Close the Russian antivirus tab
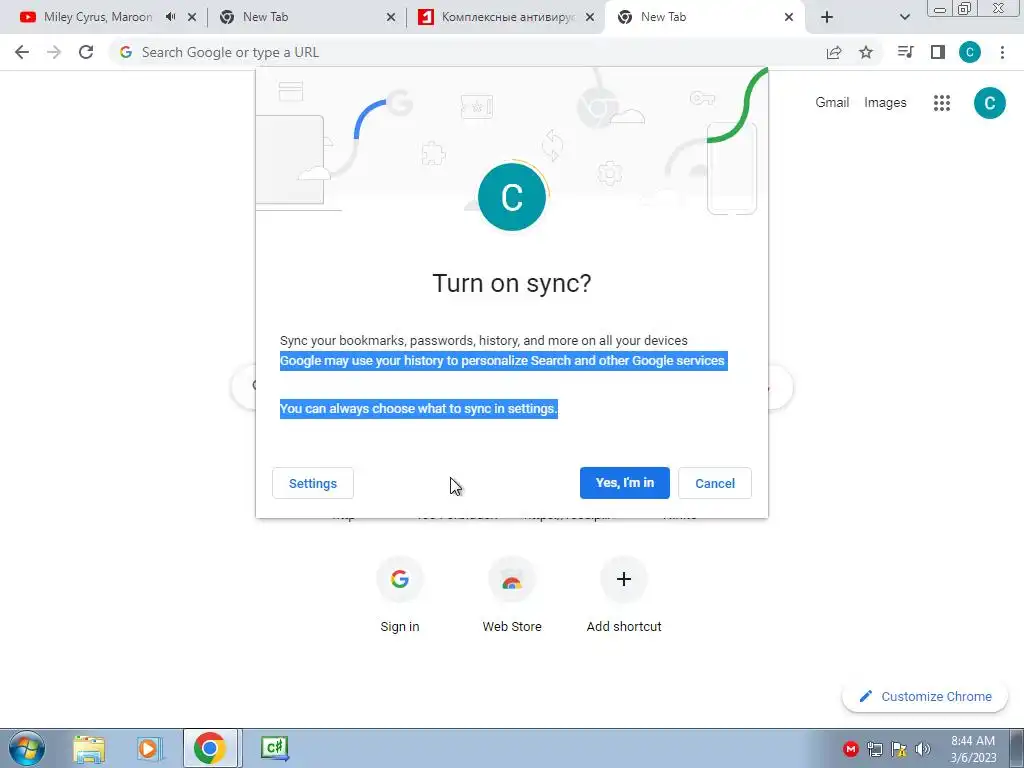 (590, 17)
